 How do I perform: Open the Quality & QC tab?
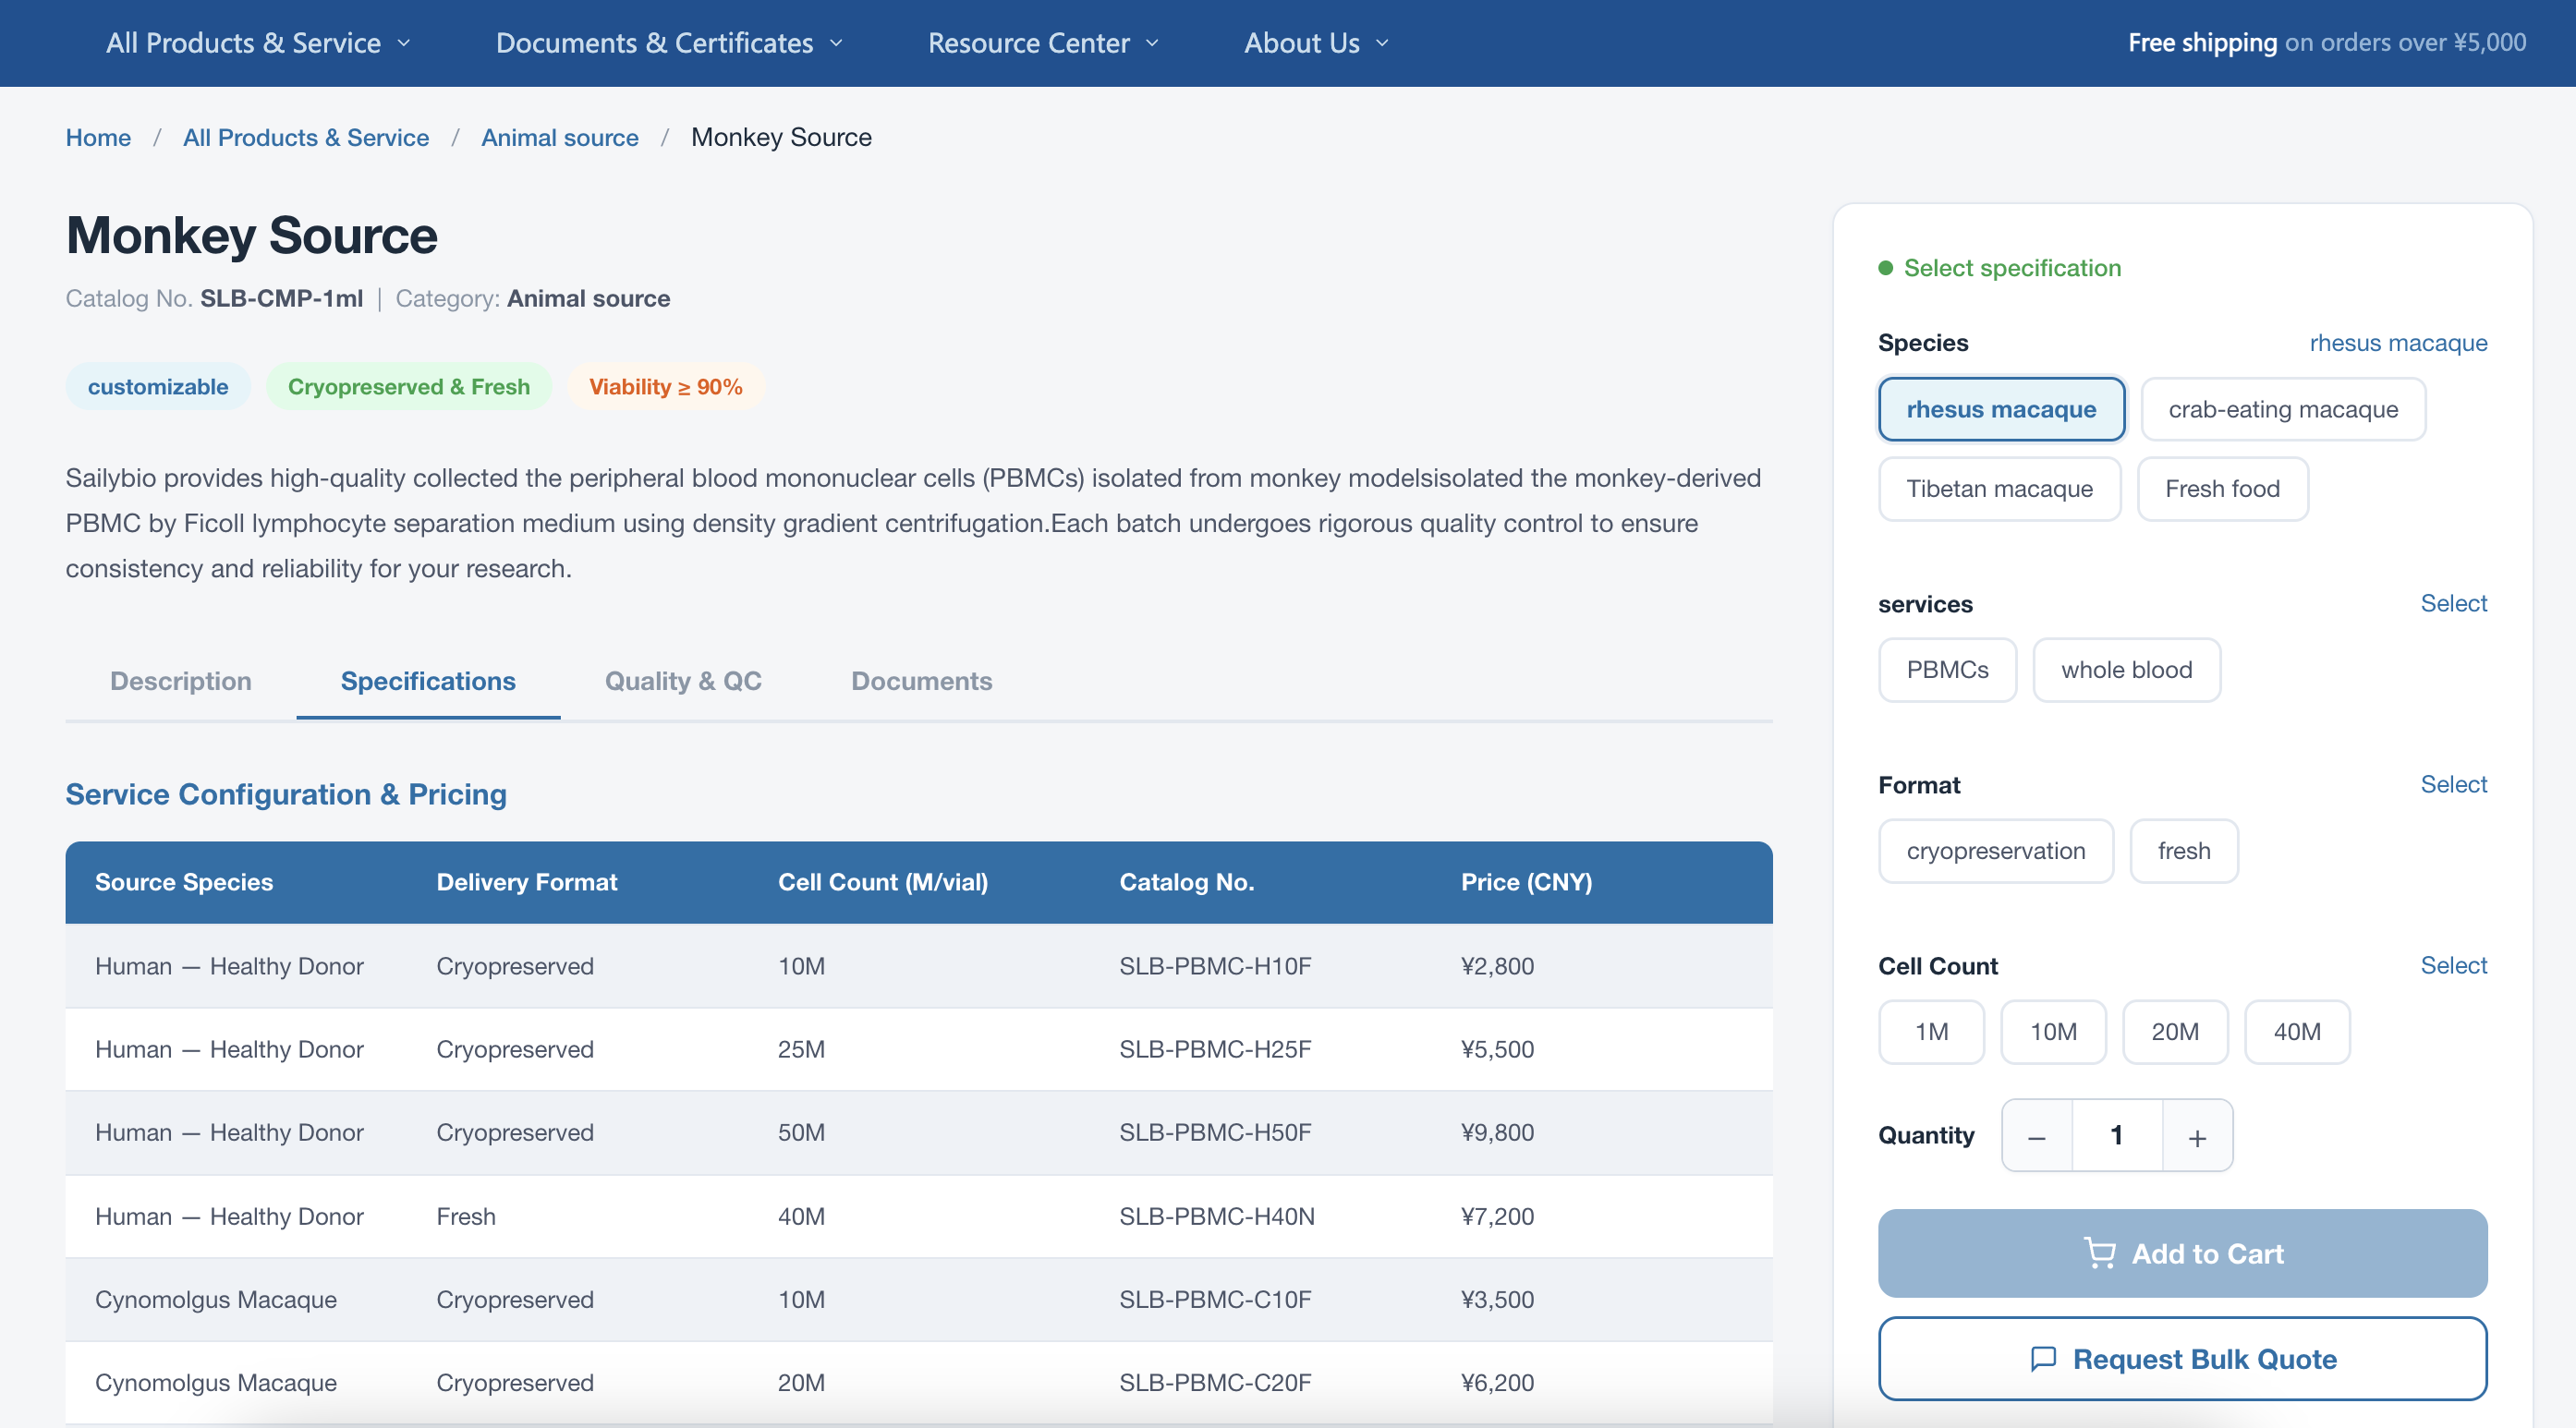pyautogui.click(x=683, y=681)
